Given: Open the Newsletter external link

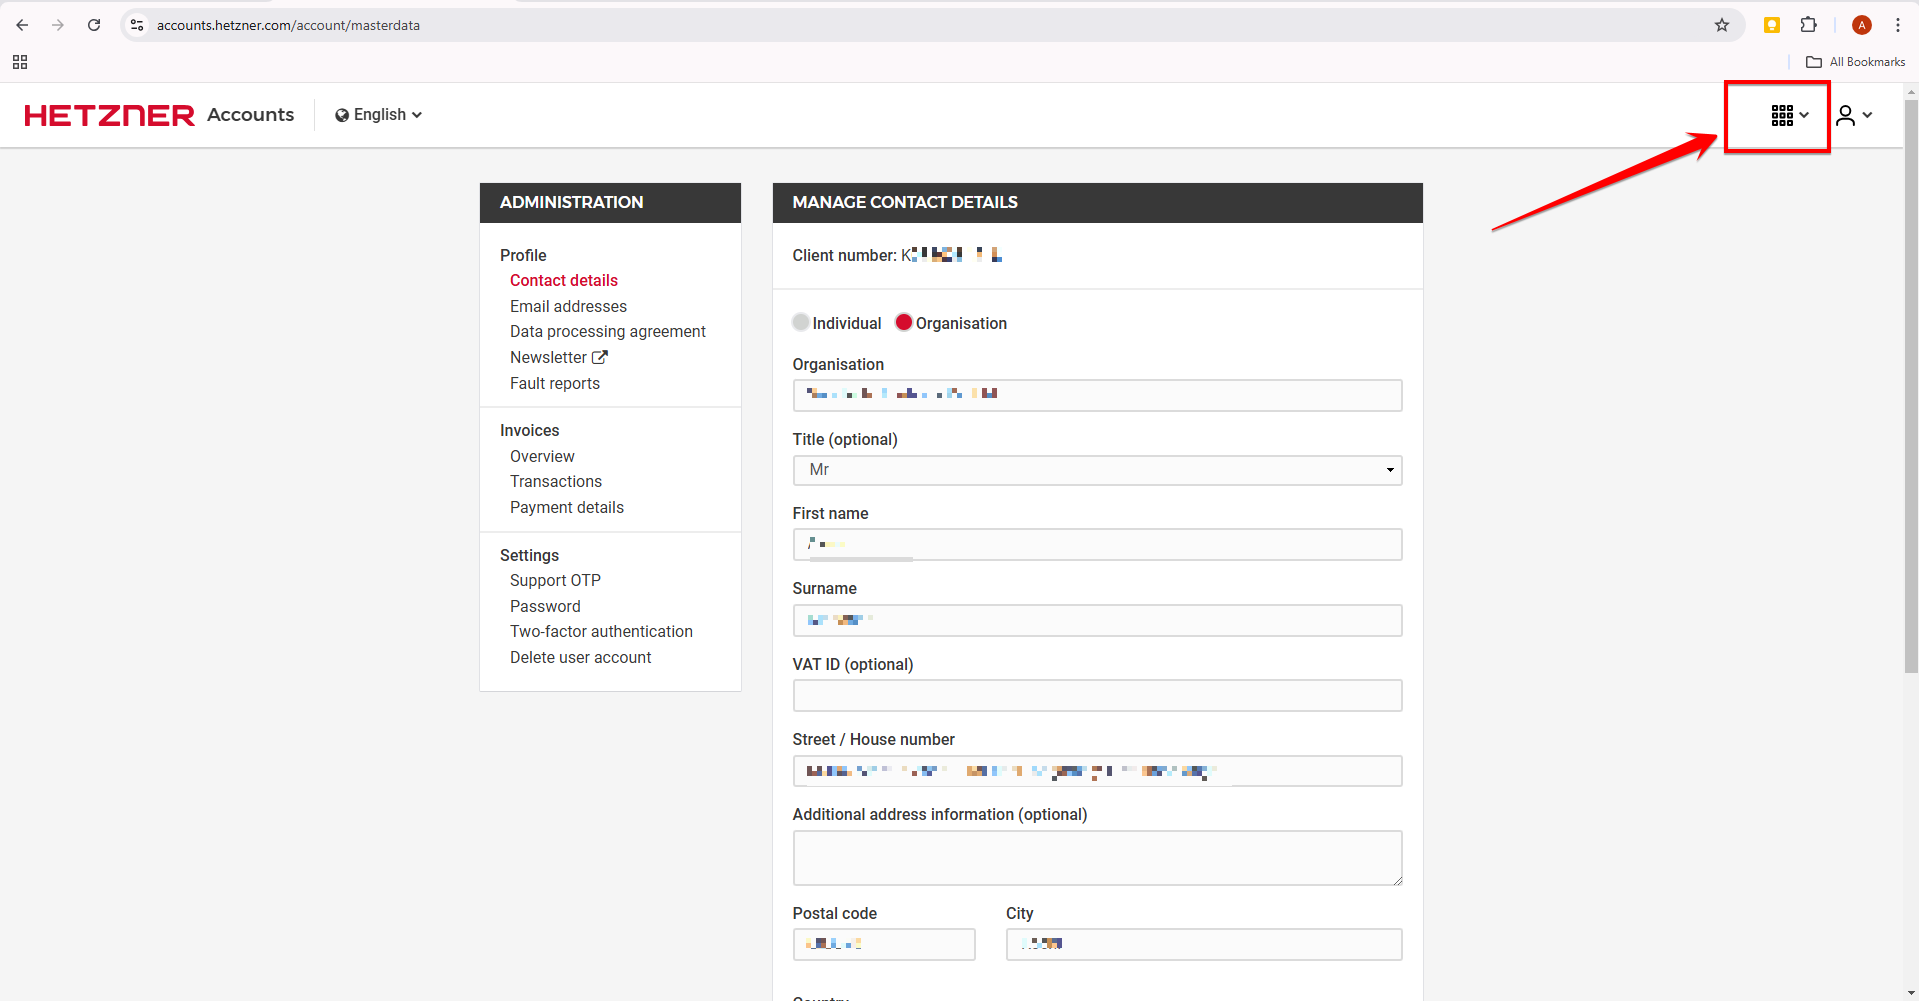Looking at the screenshot, I should coord(558,358).
